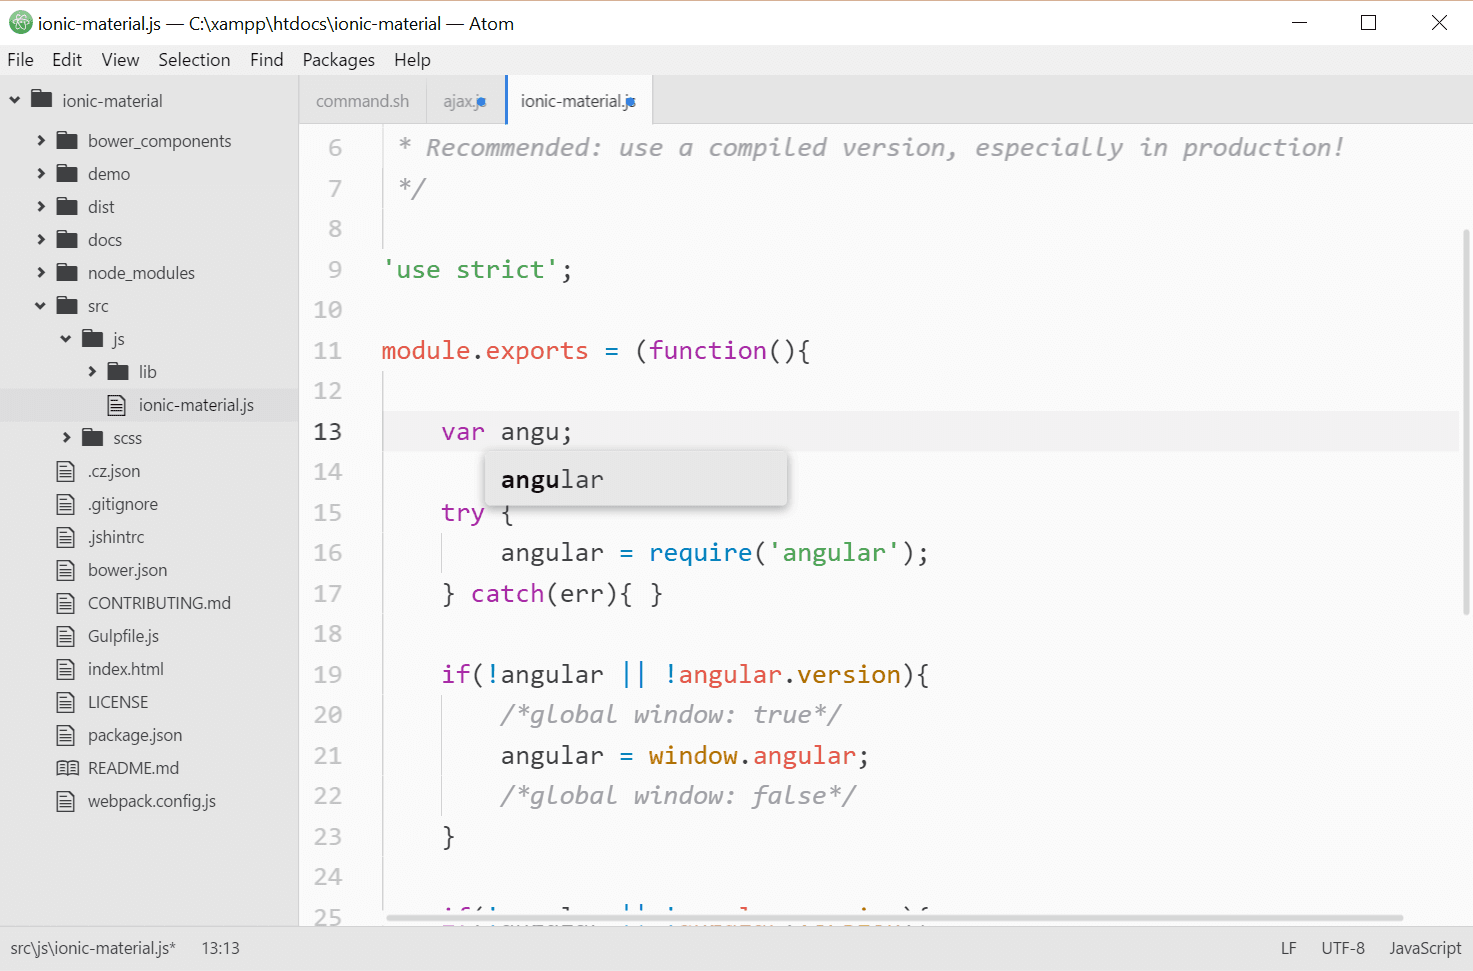Expand the bower_components folder chevron
This screenshot has height=971, width=1473.
[41, 141]
